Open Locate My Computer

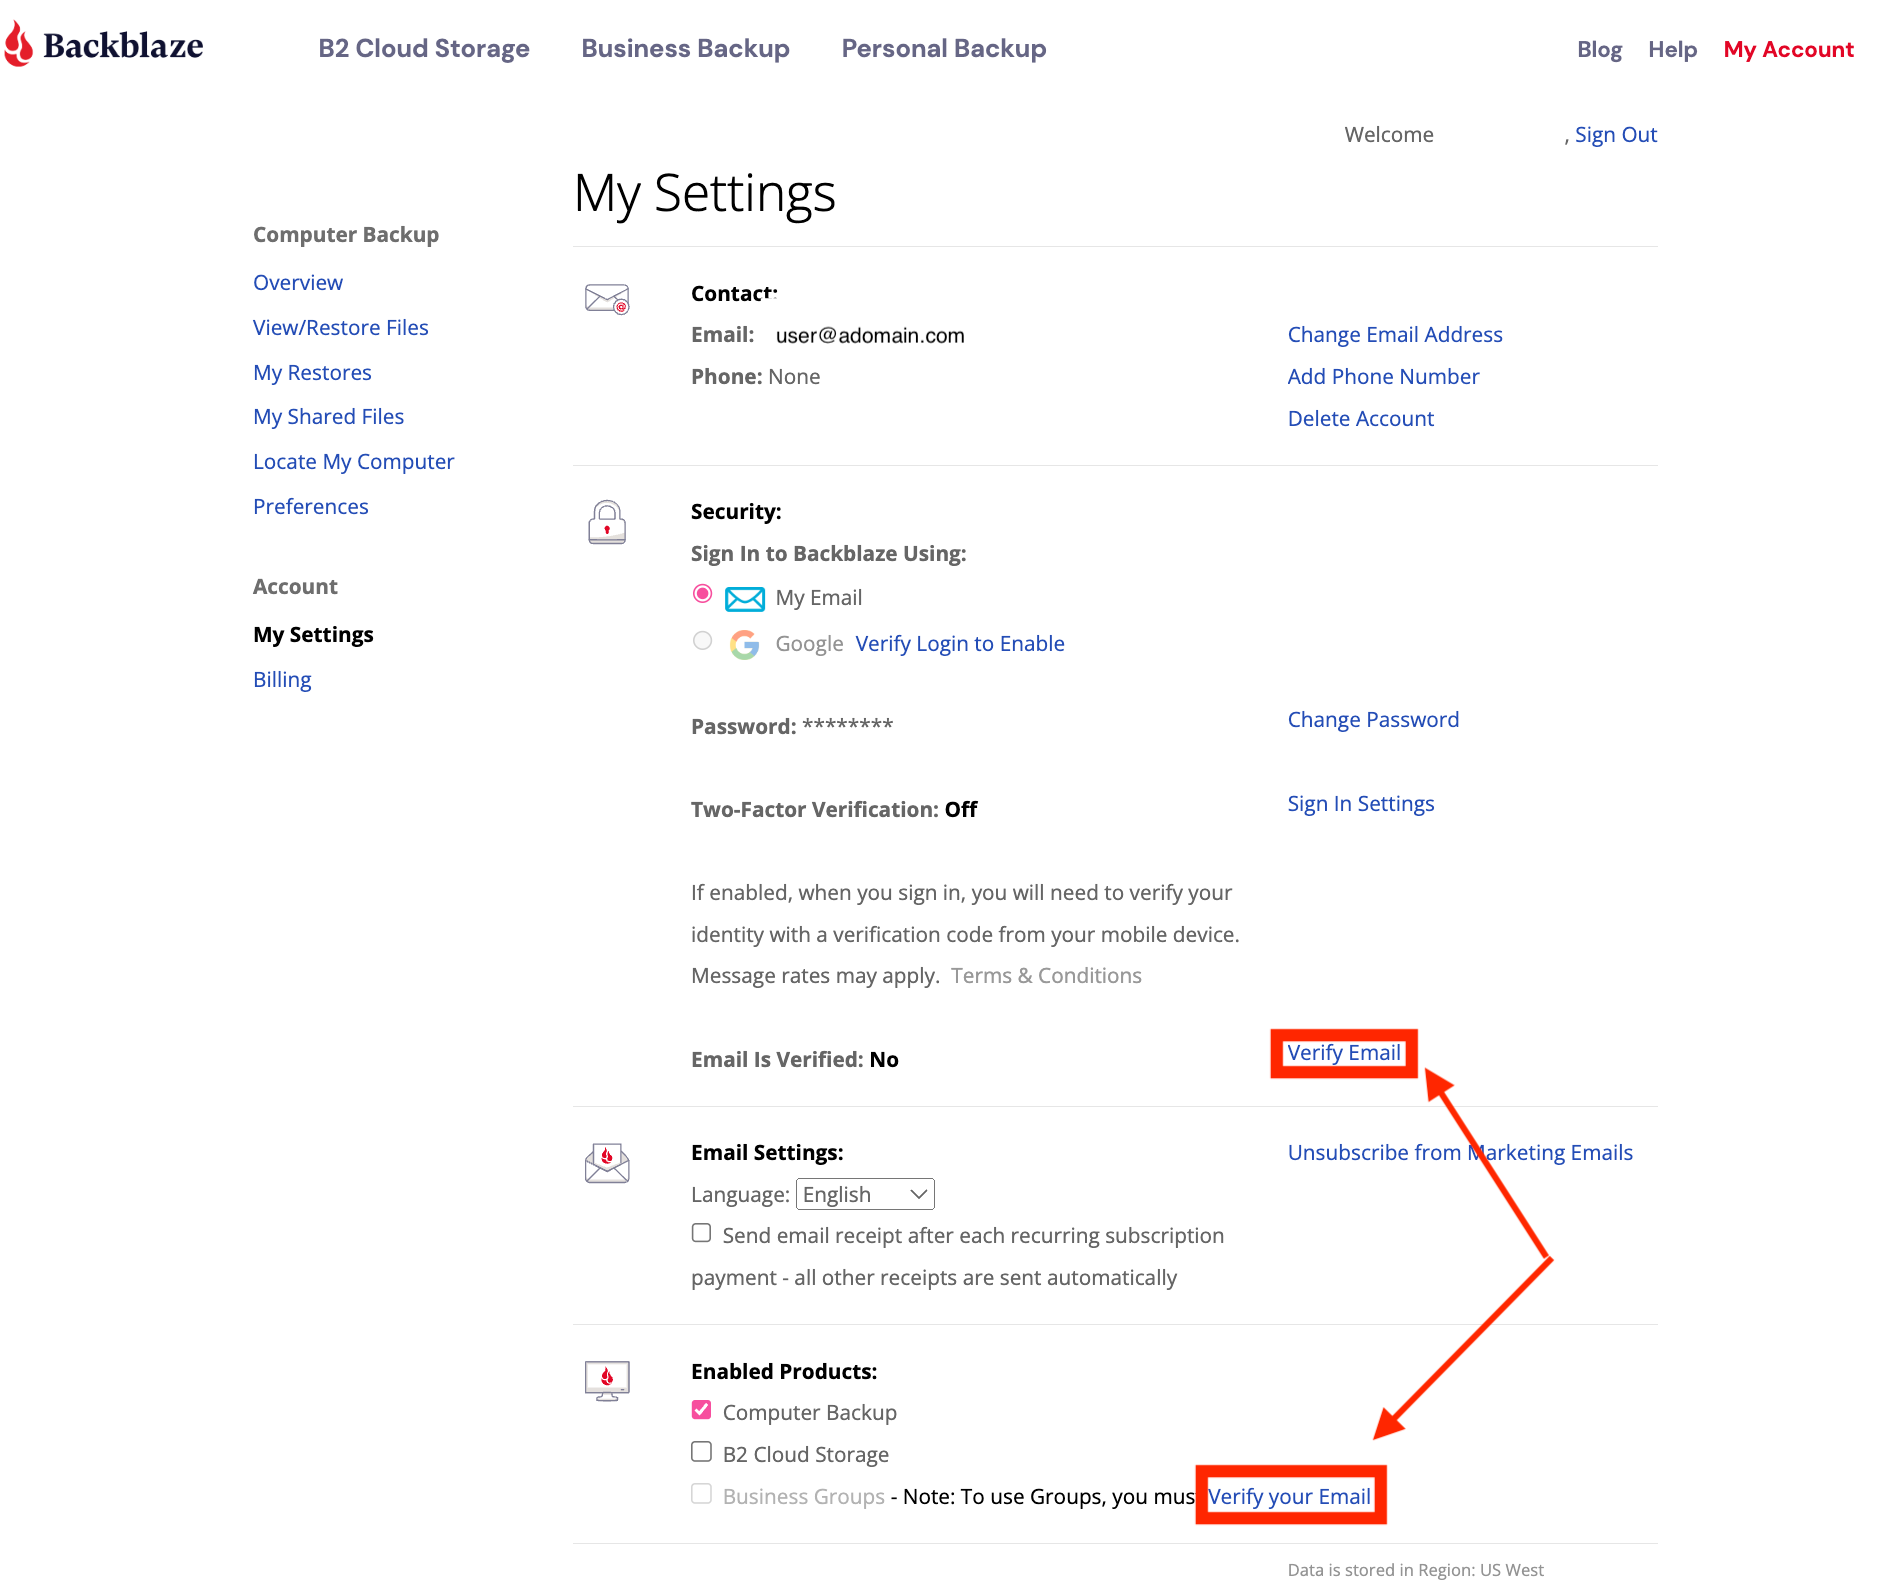pyautogui.click(x=354, y=461)
